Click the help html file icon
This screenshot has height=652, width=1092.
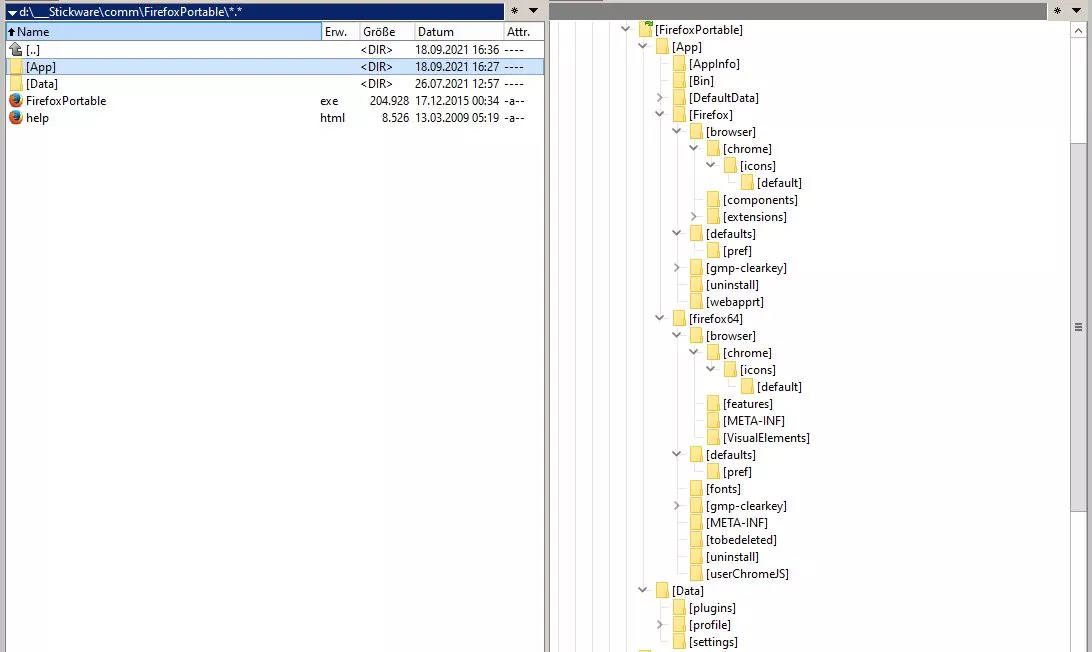coord(16,118)
